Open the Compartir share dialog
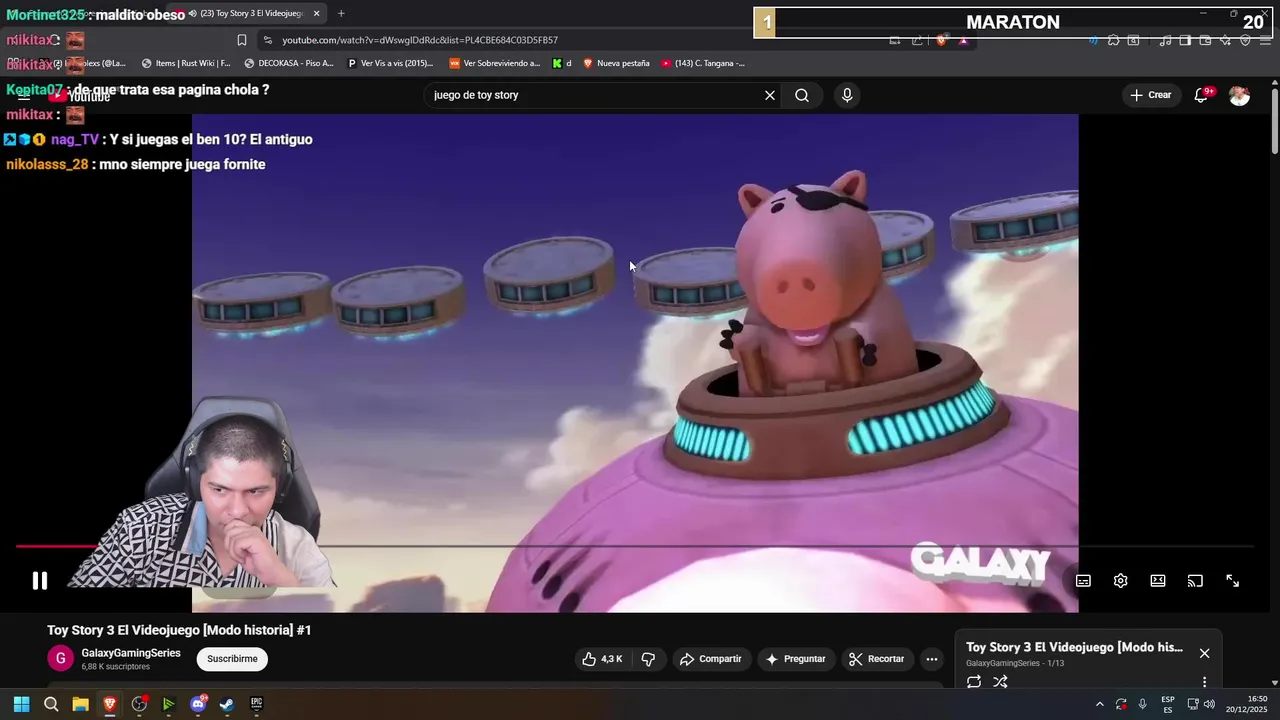The width and height of the screenshot is (1280, 720). point(711,659)
